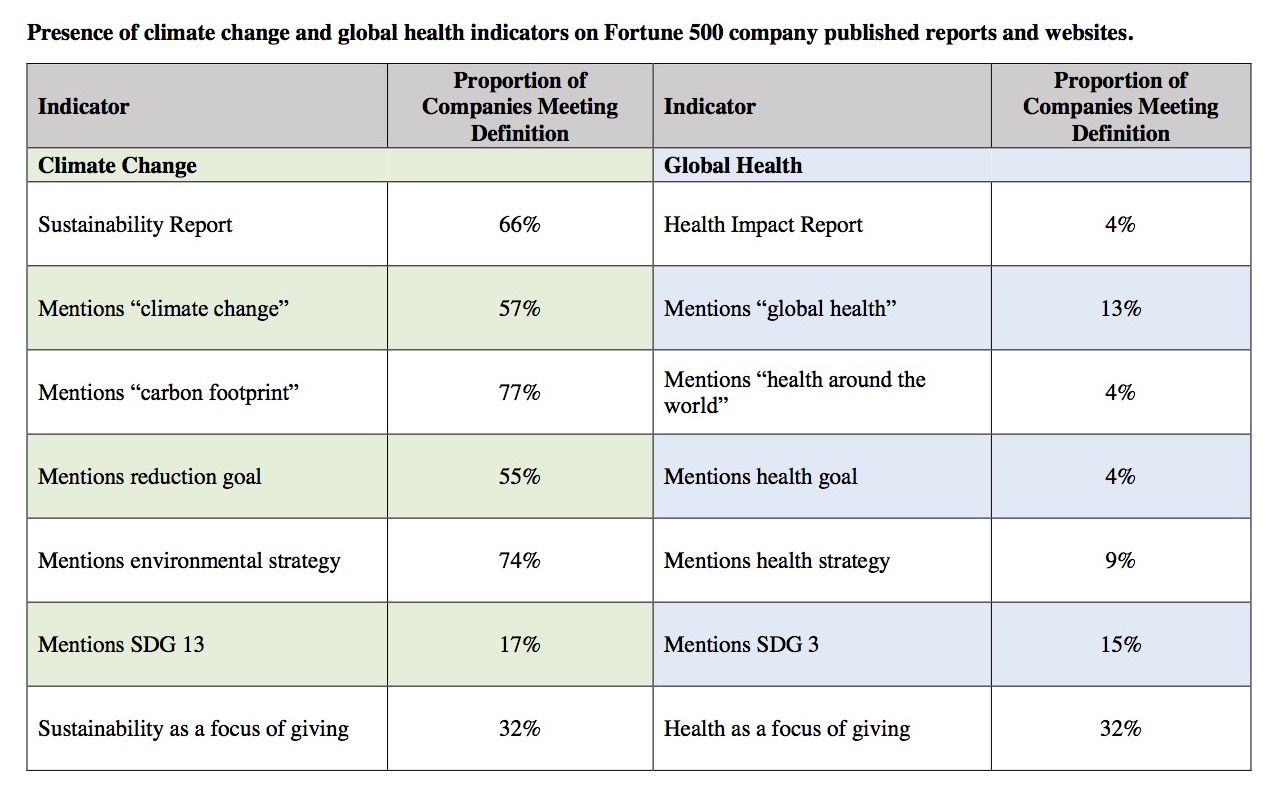Click the "Sustainability Report" row label
The width and height of the screenshot is (1282, 803).
point(135,225)
